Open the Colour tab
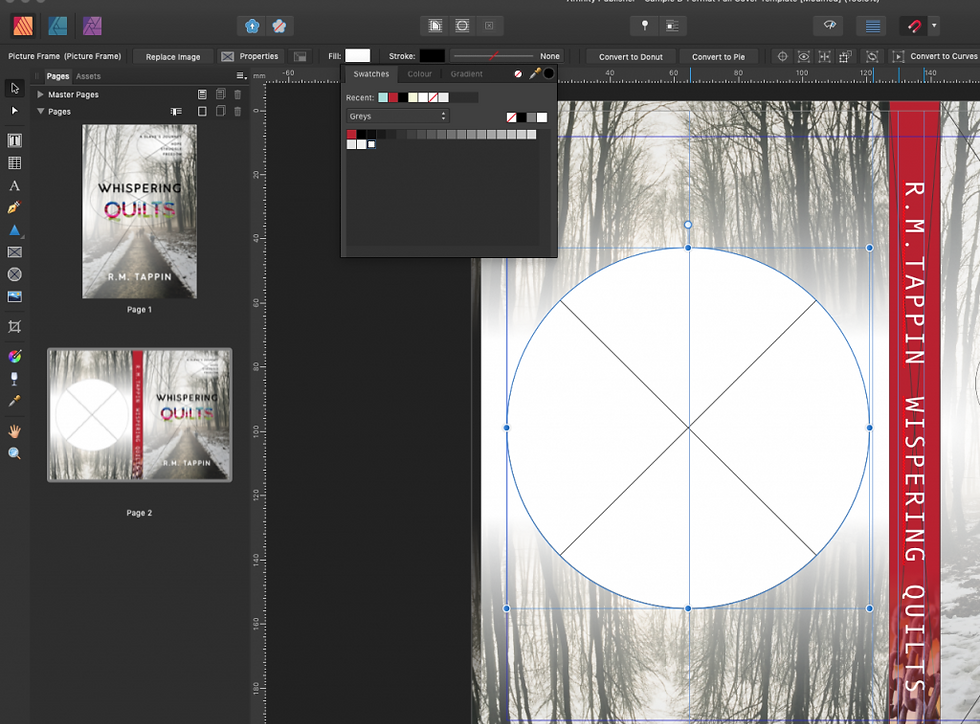980x724 pixels. (419, 74)
